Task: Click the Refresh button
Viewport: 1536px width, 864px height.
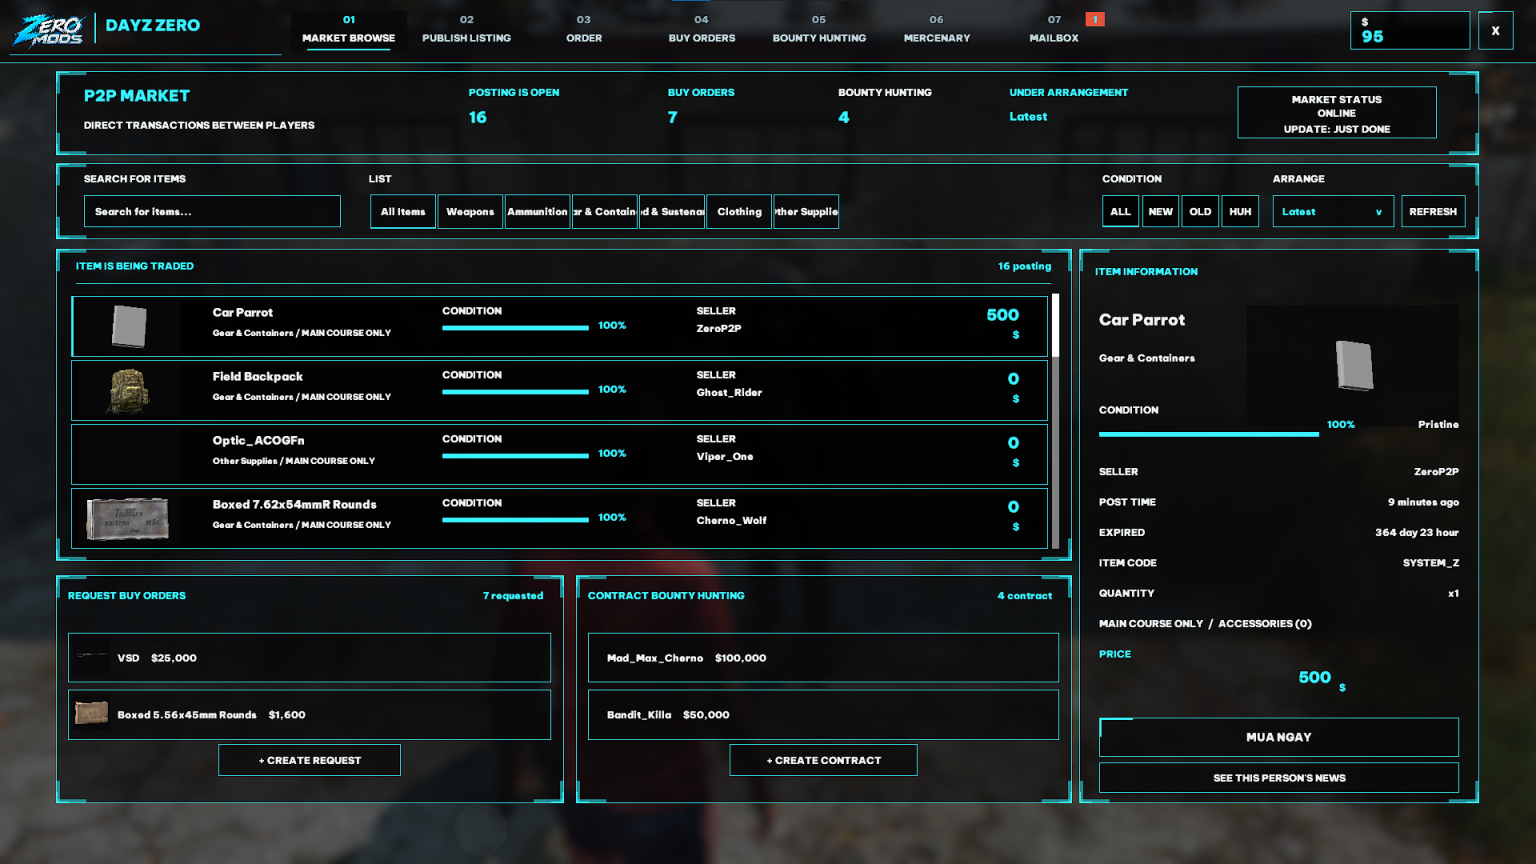Action: coord(1433,211)
